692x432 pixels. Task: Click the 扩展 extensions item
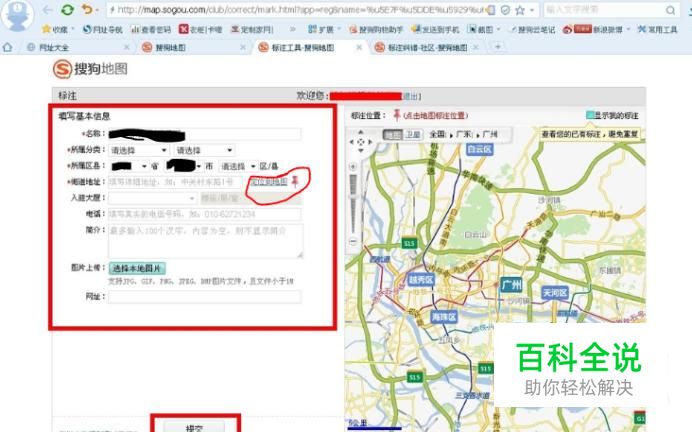point(321,30)
